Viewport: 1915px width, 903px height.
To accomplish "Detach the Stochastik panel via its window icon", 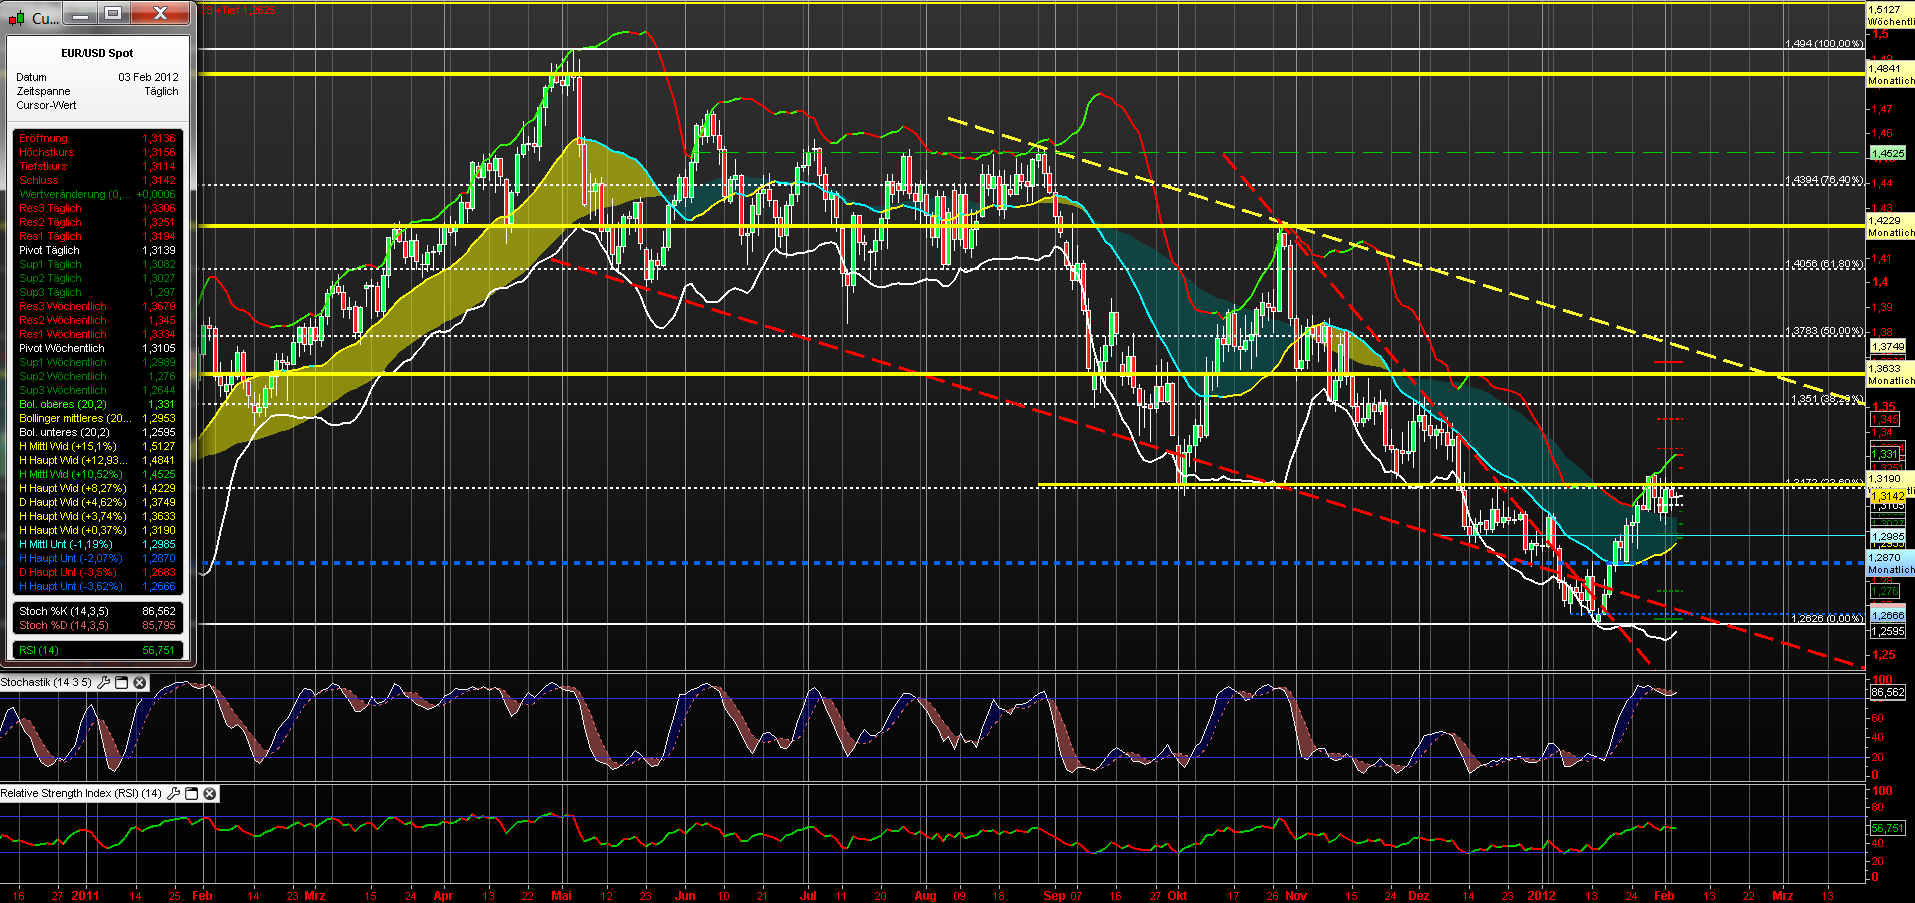I will 122,683.
